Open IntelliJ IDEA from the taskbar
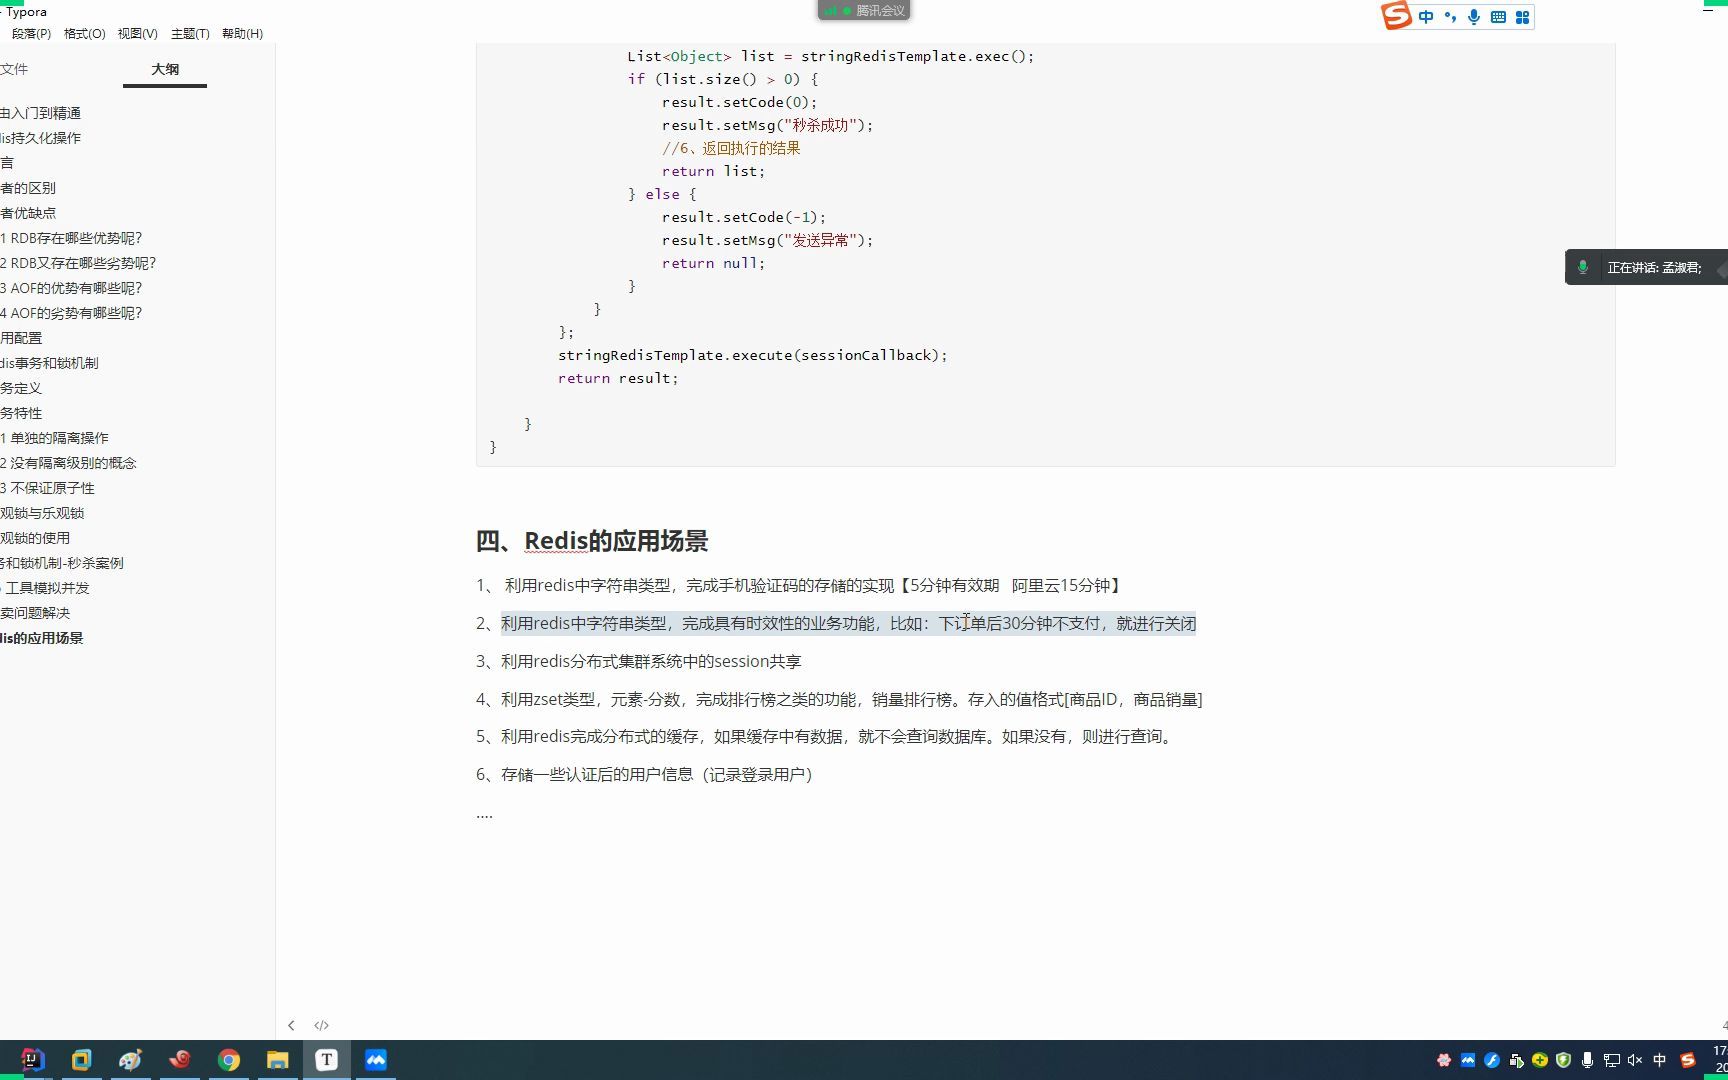This screenshot has width=1728, height=1080. pos(32,1060)
